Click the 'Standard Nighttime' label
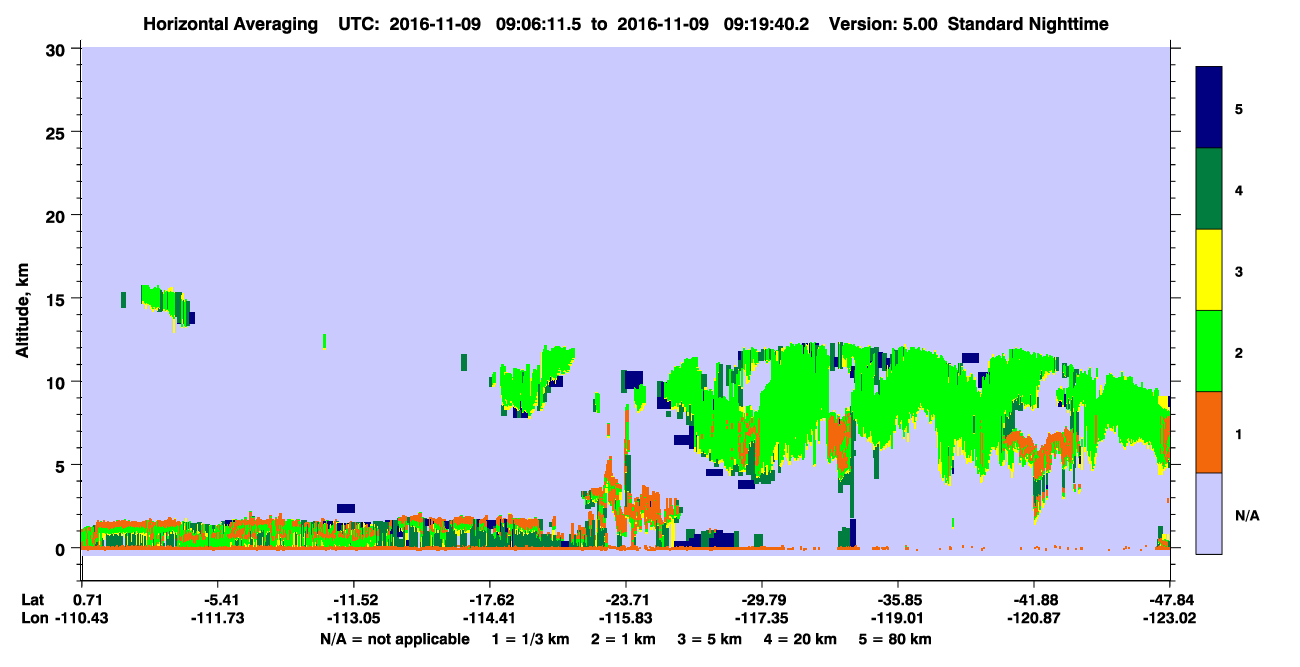 tap(1028, 23)
